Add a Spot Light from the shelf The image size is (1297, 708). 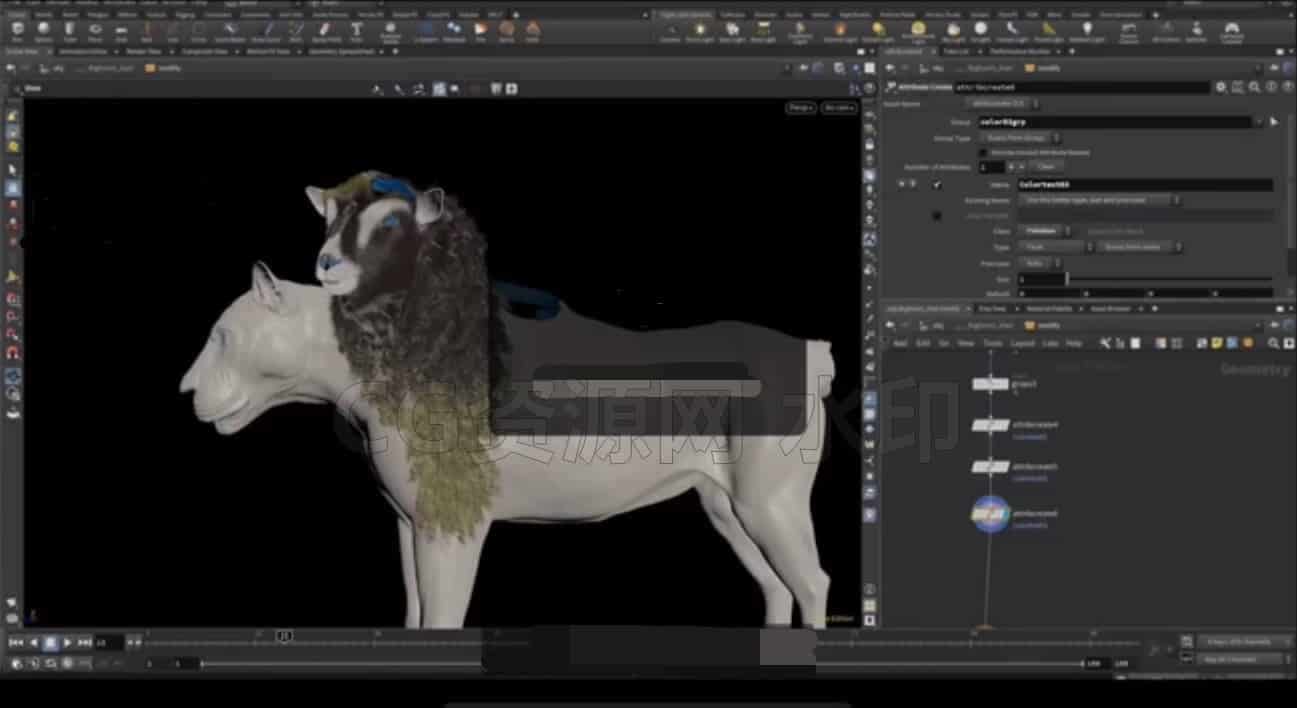click(x=733, y=32)
